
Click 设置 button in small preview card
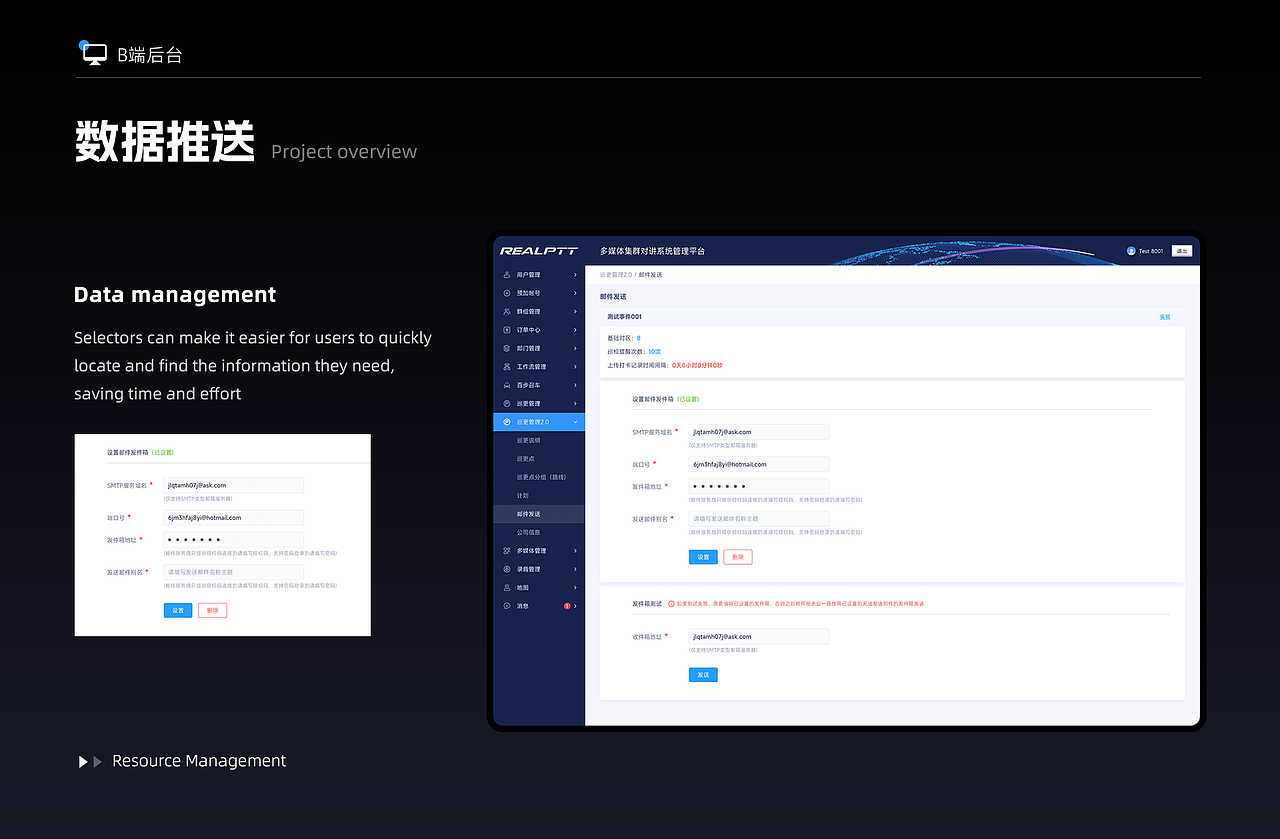178,610
